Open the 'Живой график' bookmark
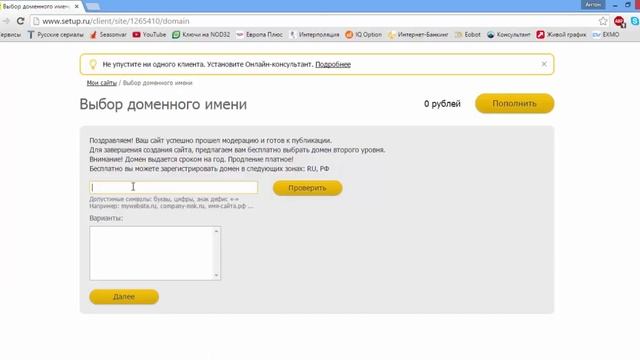640x360 pixels. (561, 35)
